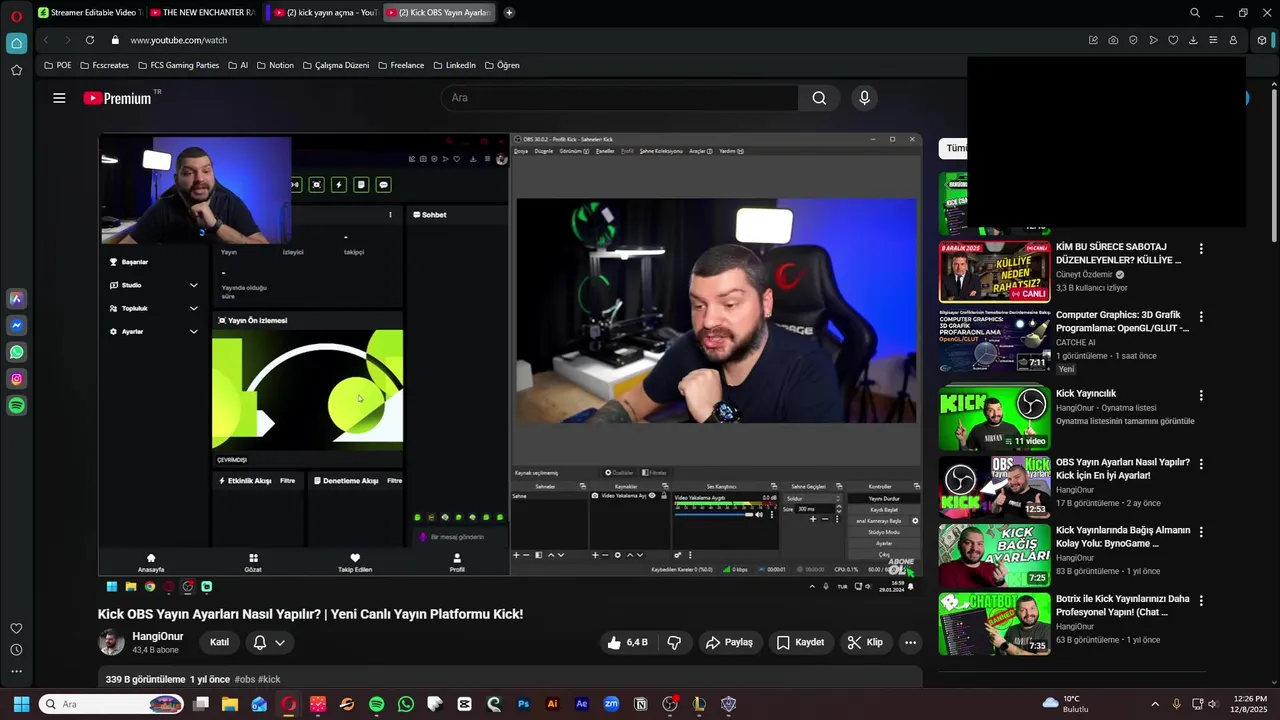Open options for Computer Graphics OpenGL/GLUT video
The width and height of the screenshot is (1280, 720).
point(1201,317)
